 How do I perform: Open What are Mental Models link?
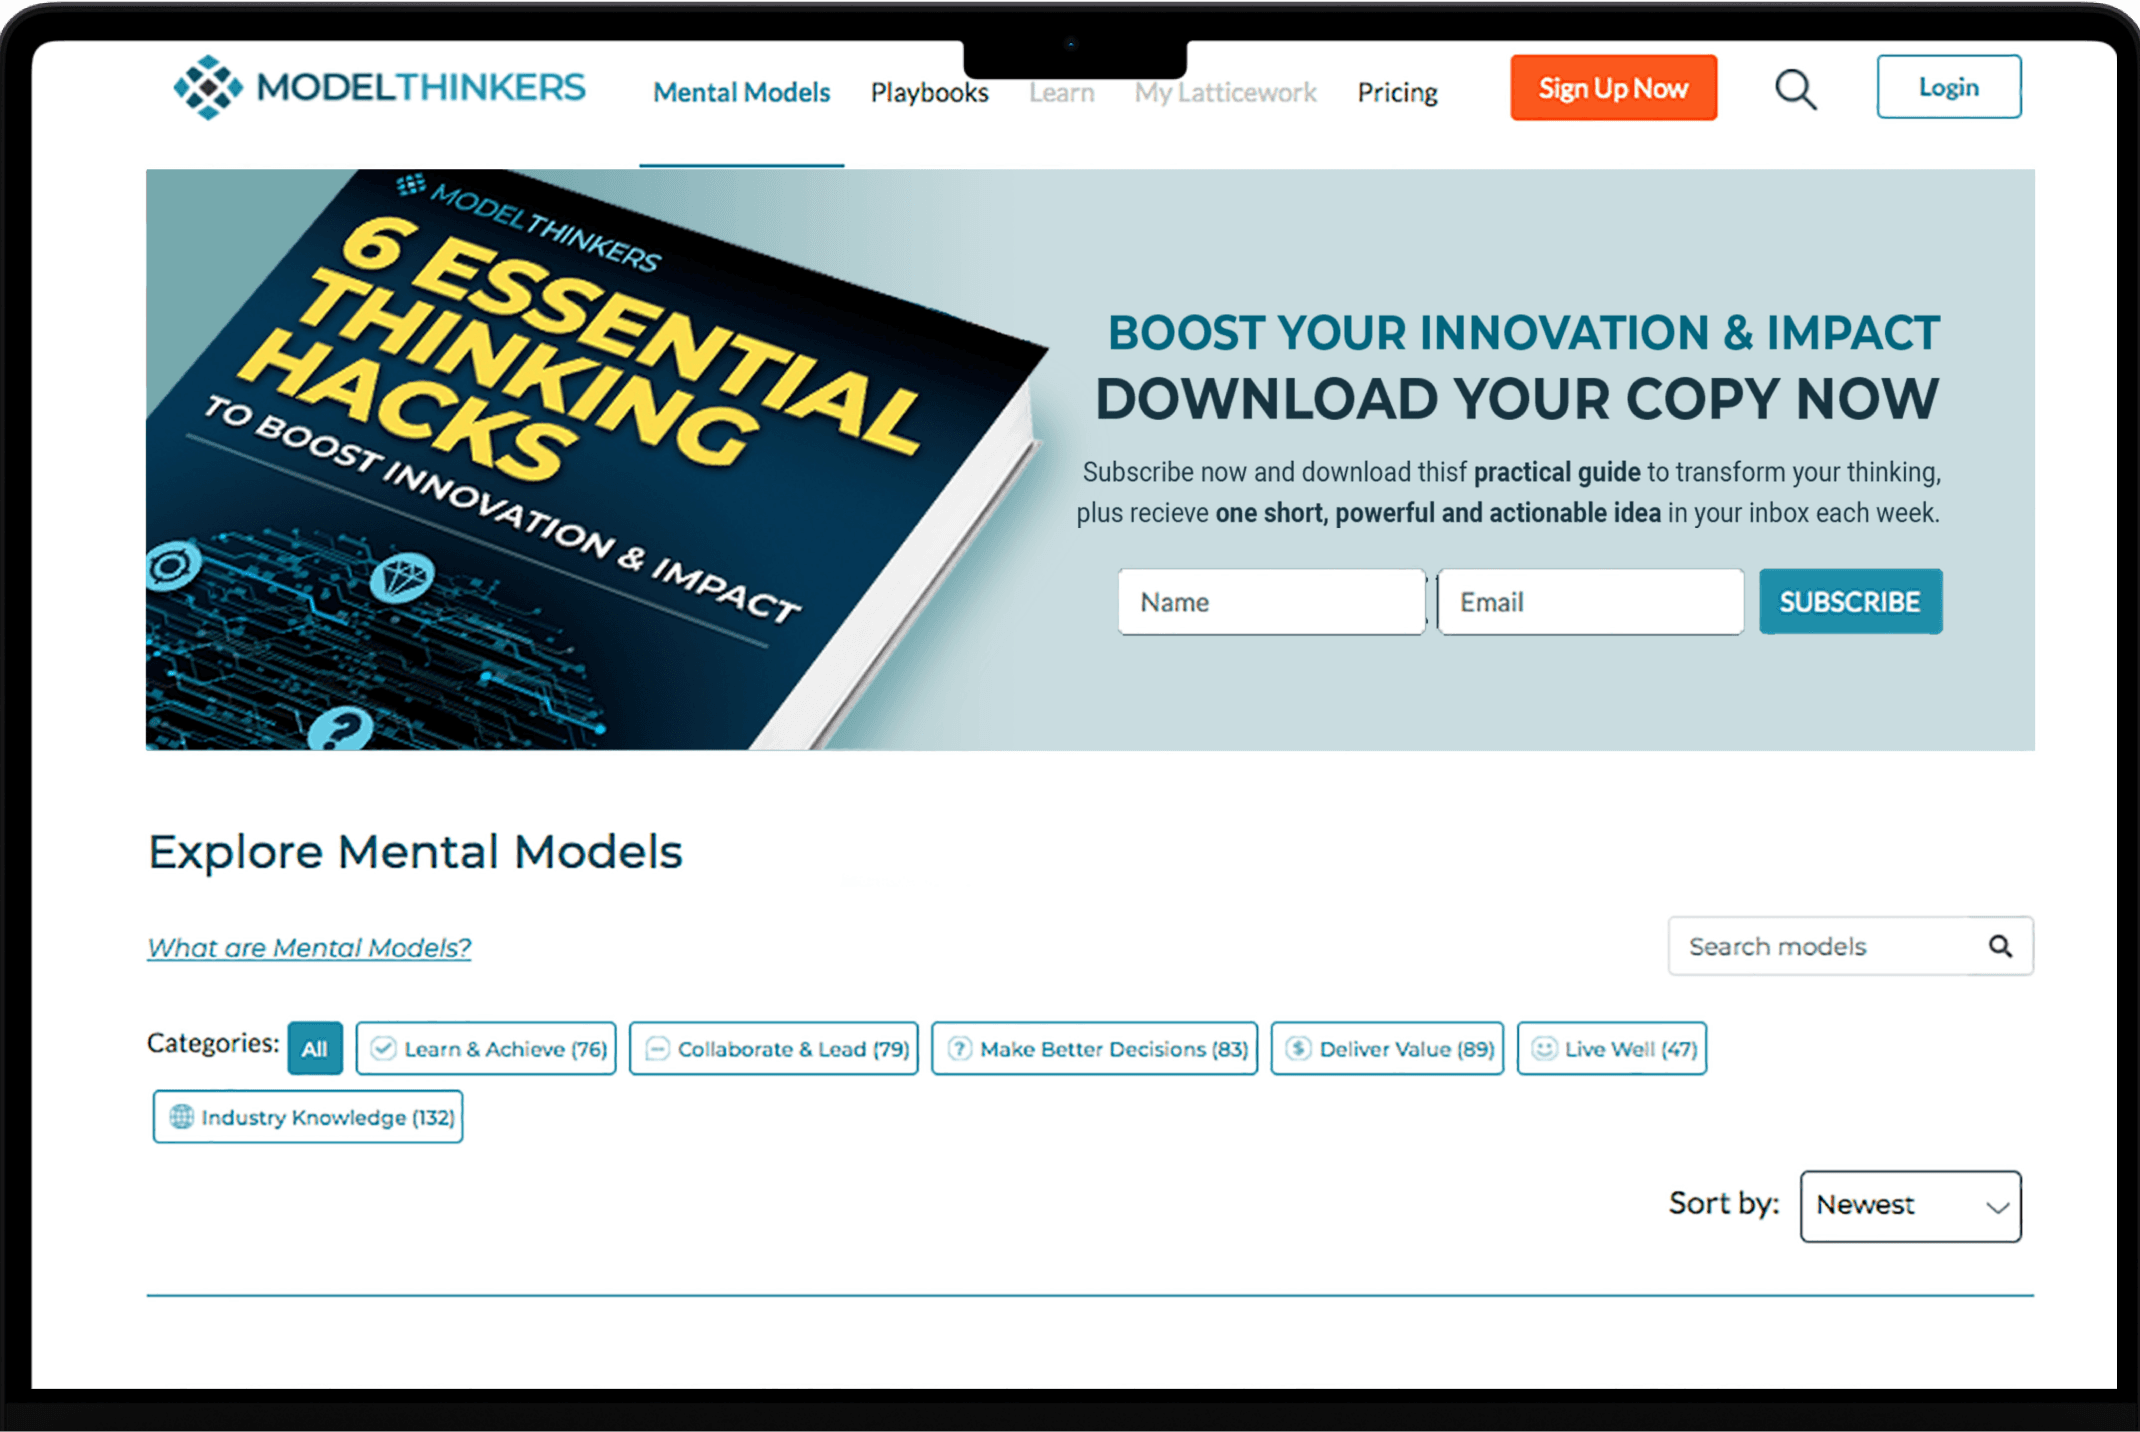click(x=309, y=947)
